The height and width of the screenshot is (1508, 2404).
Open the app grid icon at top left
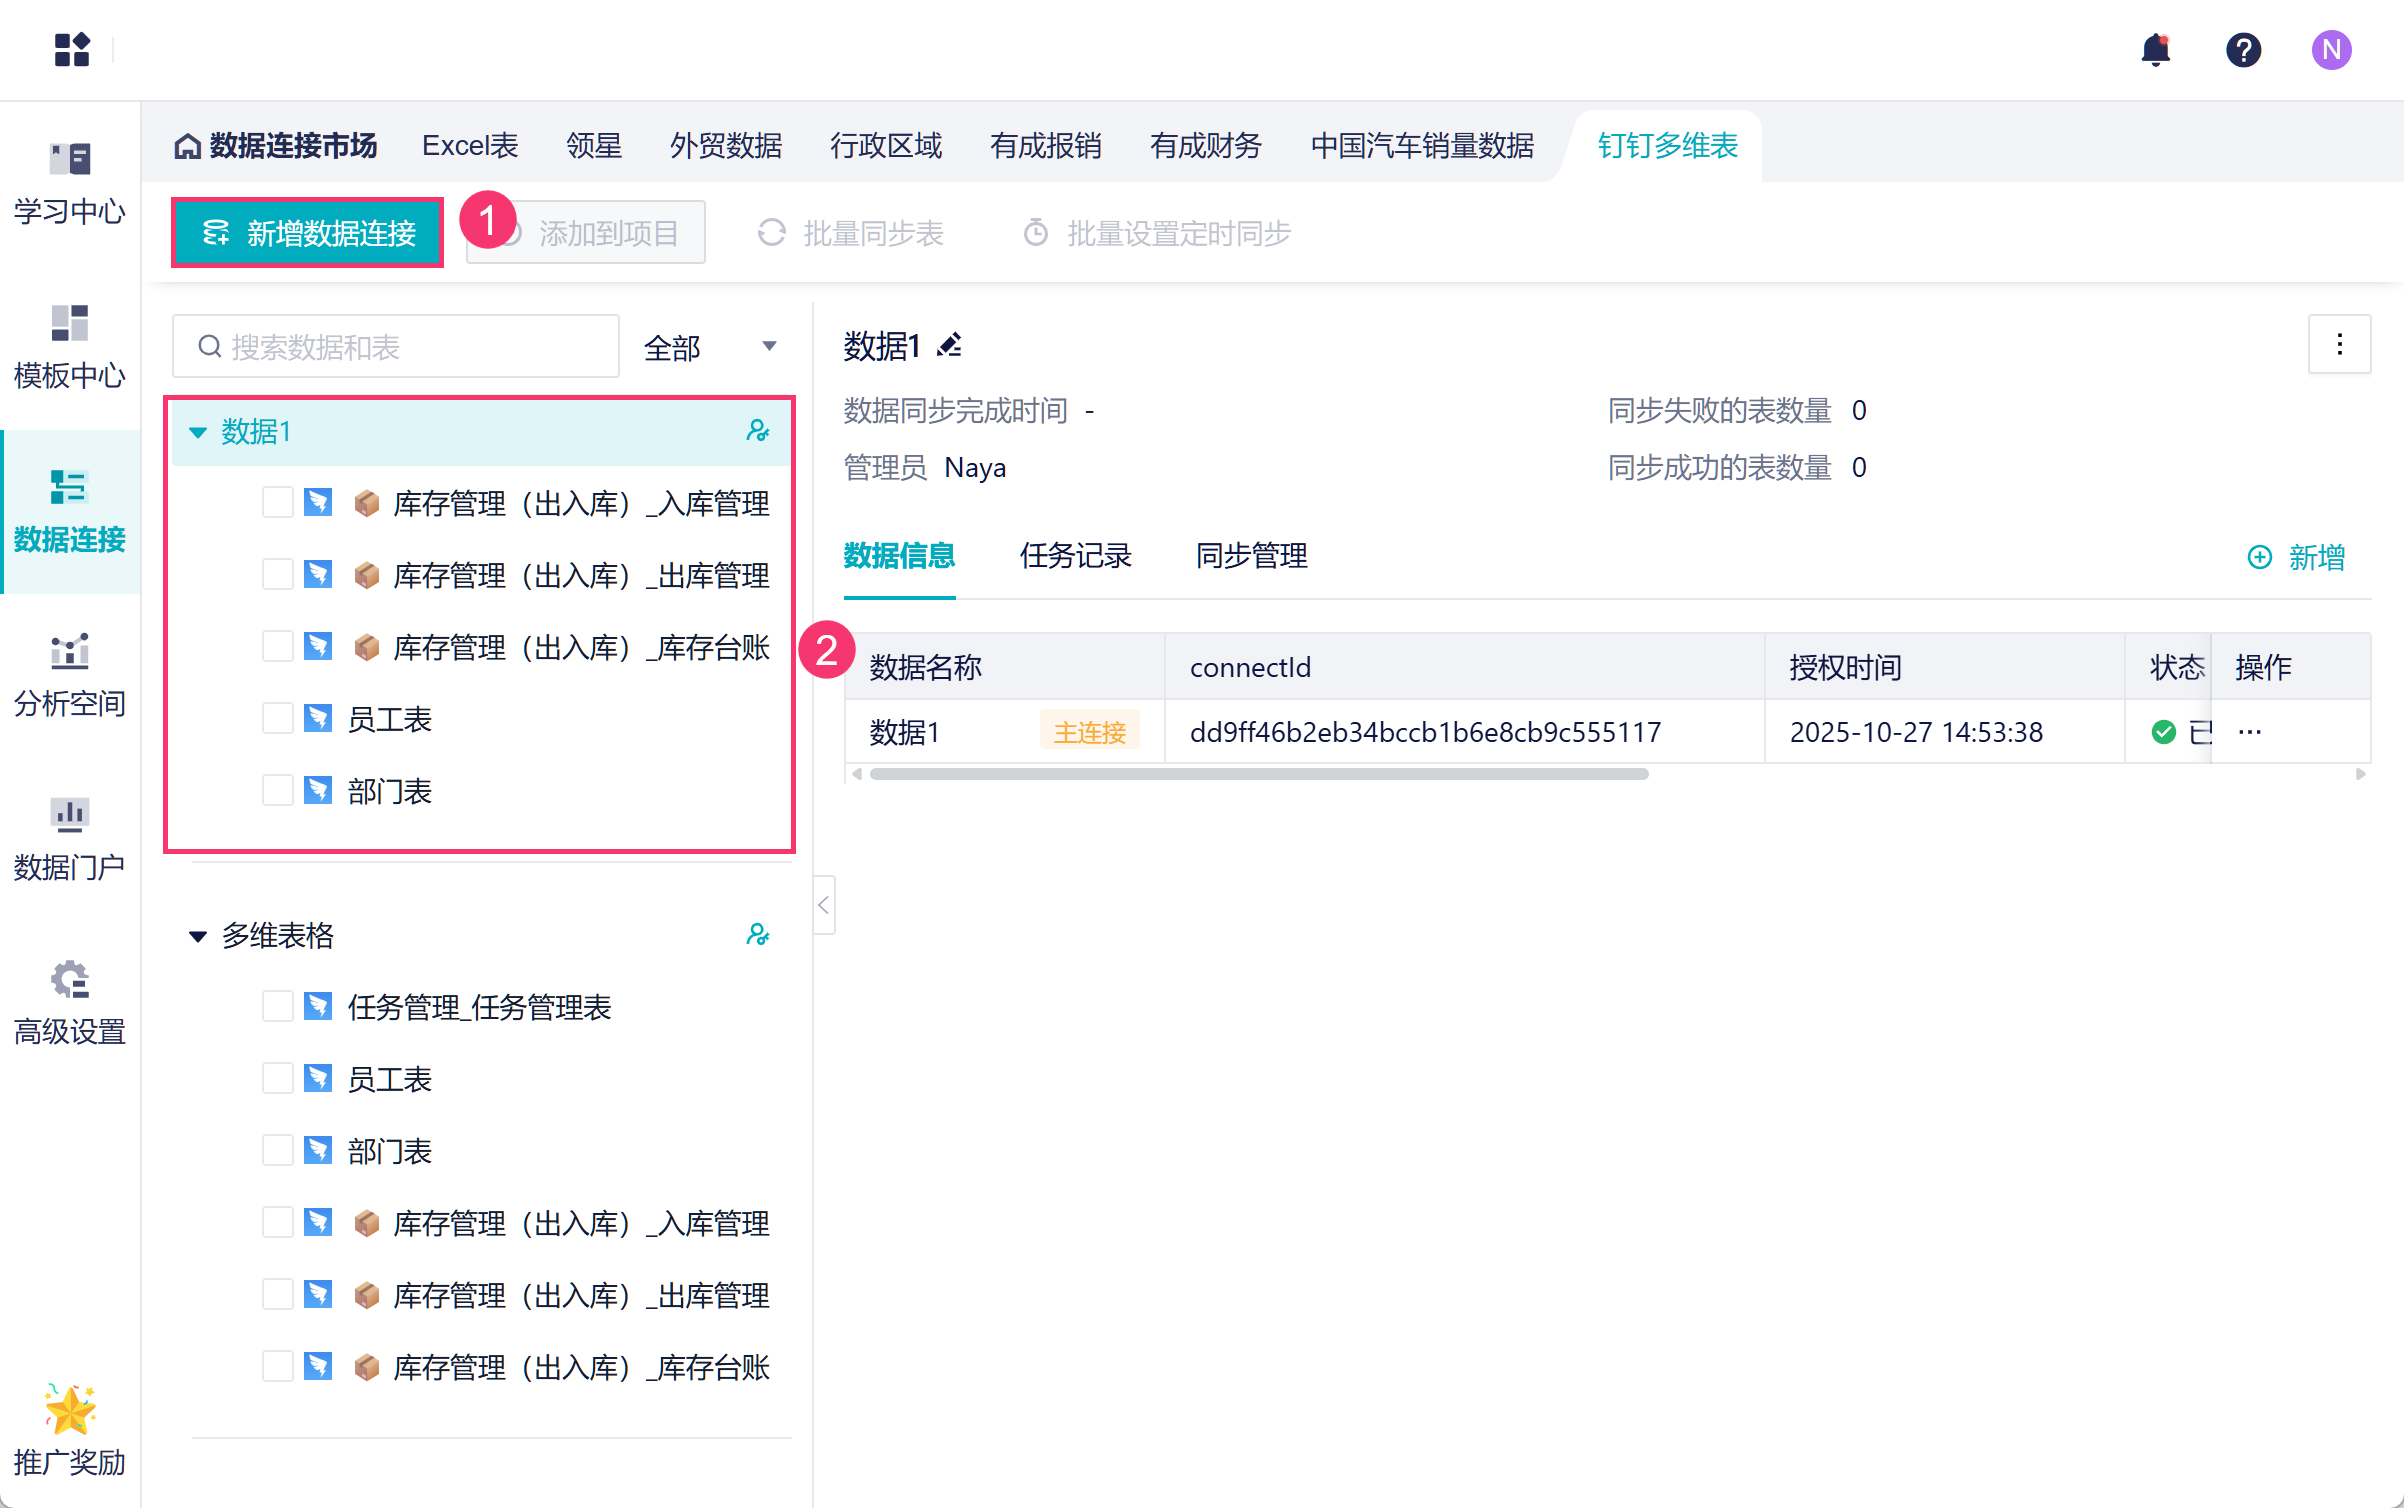tap(72, 50)
